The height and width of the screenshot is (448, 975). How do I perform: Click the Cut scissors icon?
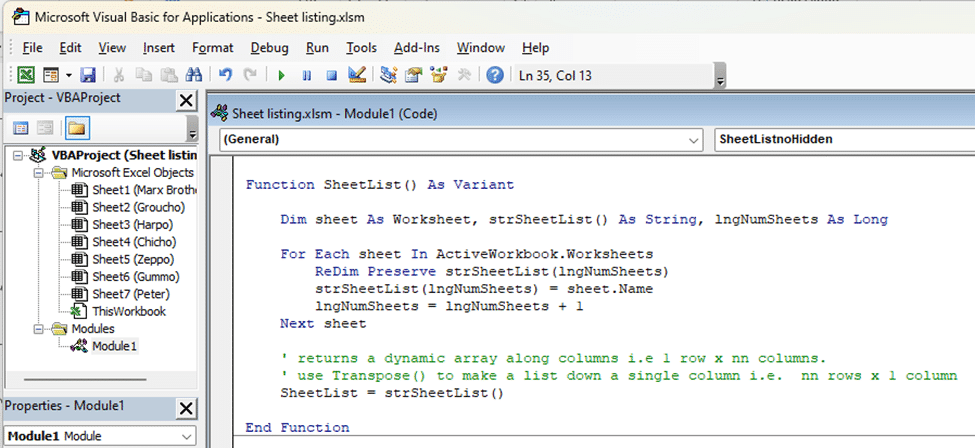119,75
